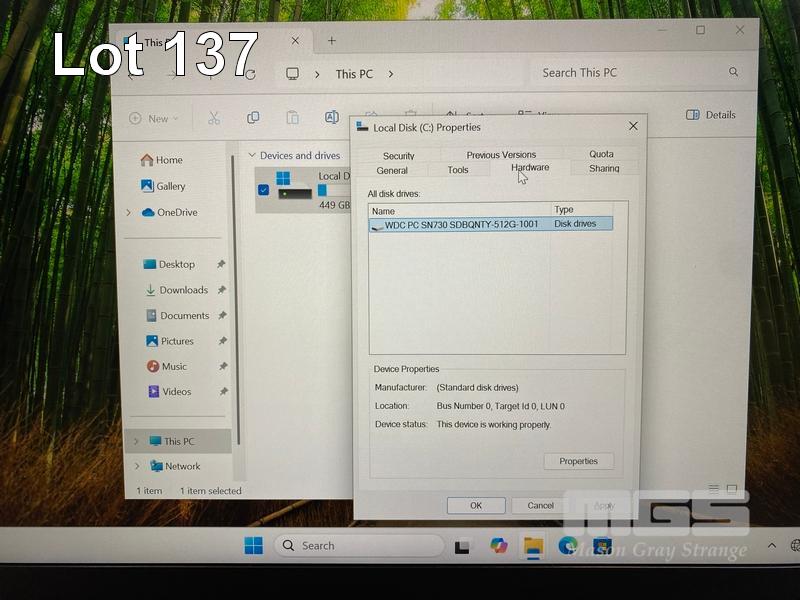The image size is (800, 600).
Task: Refresh the Explorer view
Action: pyautogui.click(x=250, y=75)
